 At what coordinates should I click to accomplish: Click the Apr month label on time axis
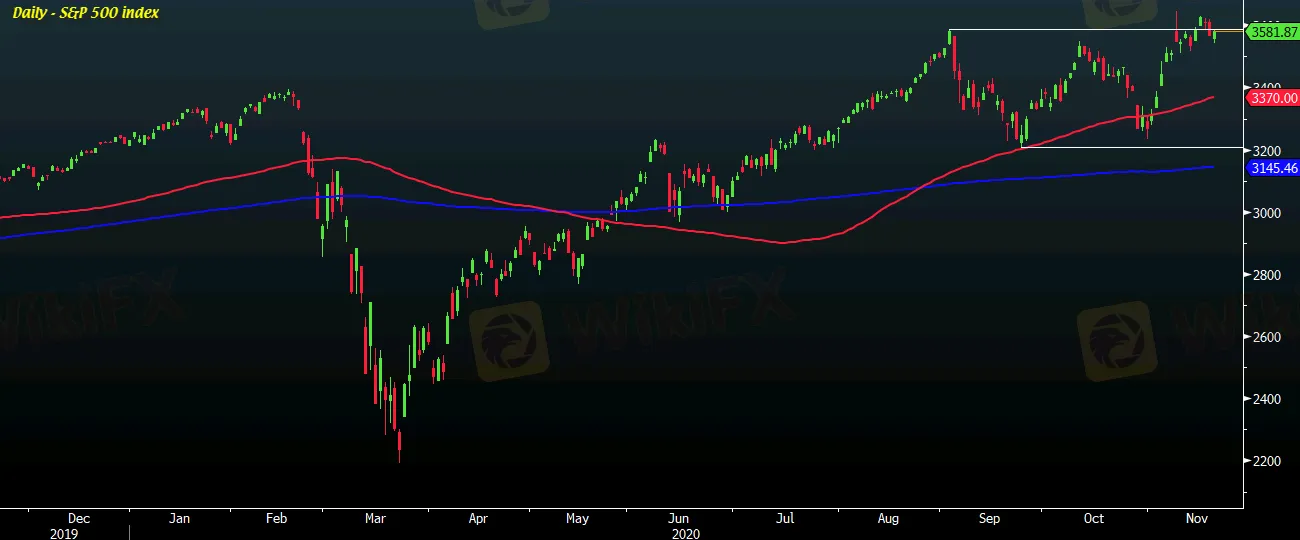(478, 519)
